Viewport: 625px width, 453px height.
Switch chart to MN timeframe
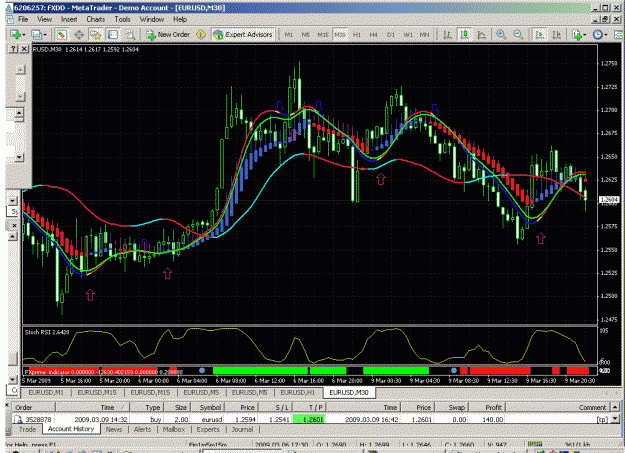[x=425, y=35]
